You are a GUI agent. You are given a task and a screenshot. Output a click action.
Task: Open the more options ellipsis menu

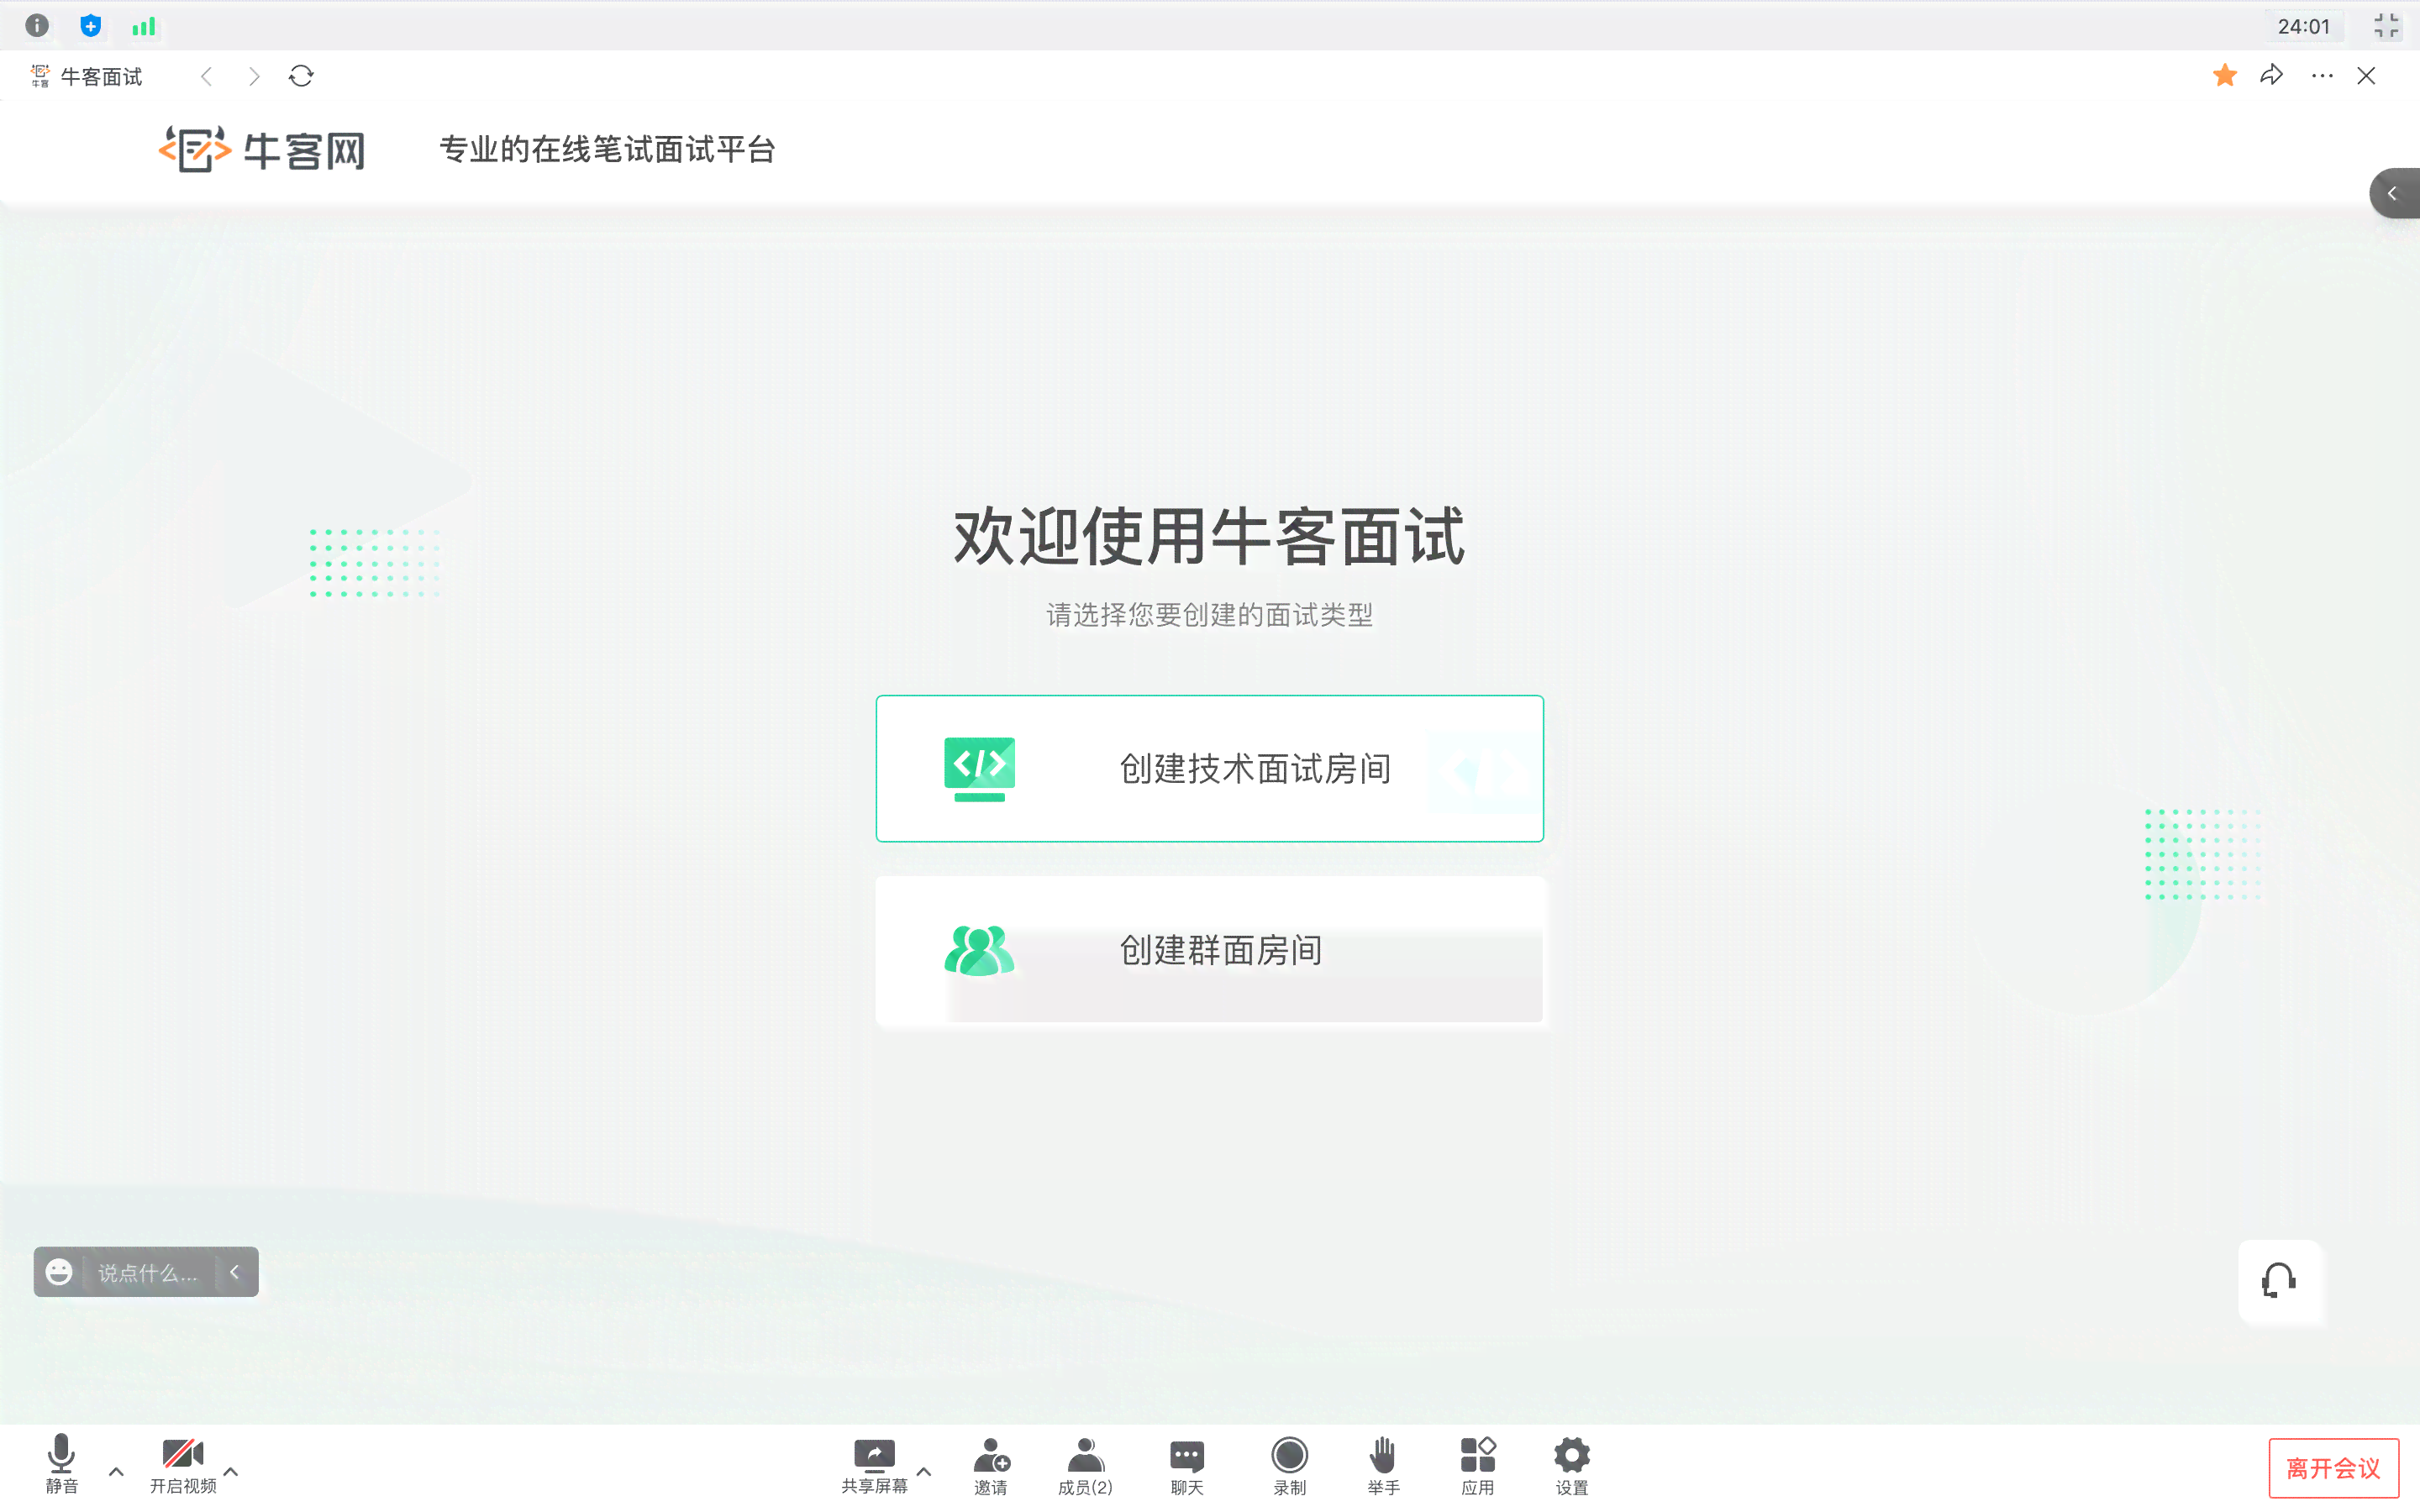(x=2322, y=76)
